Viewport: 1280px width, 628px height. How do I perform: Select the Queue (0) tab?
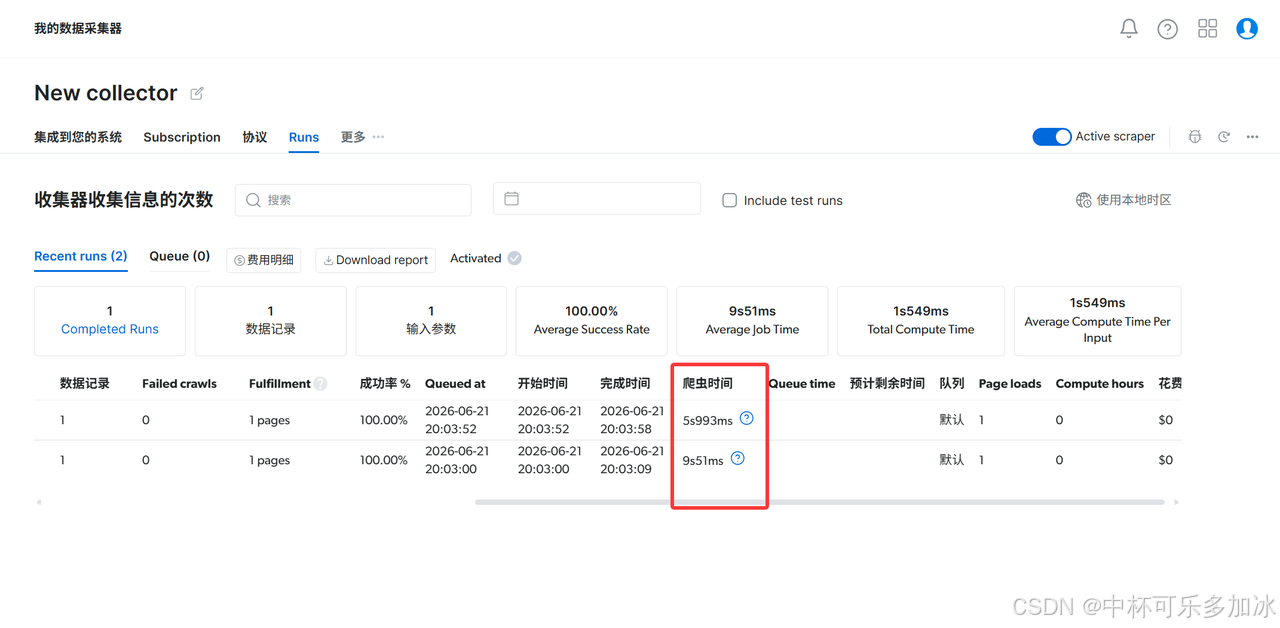tap(180, 256)
